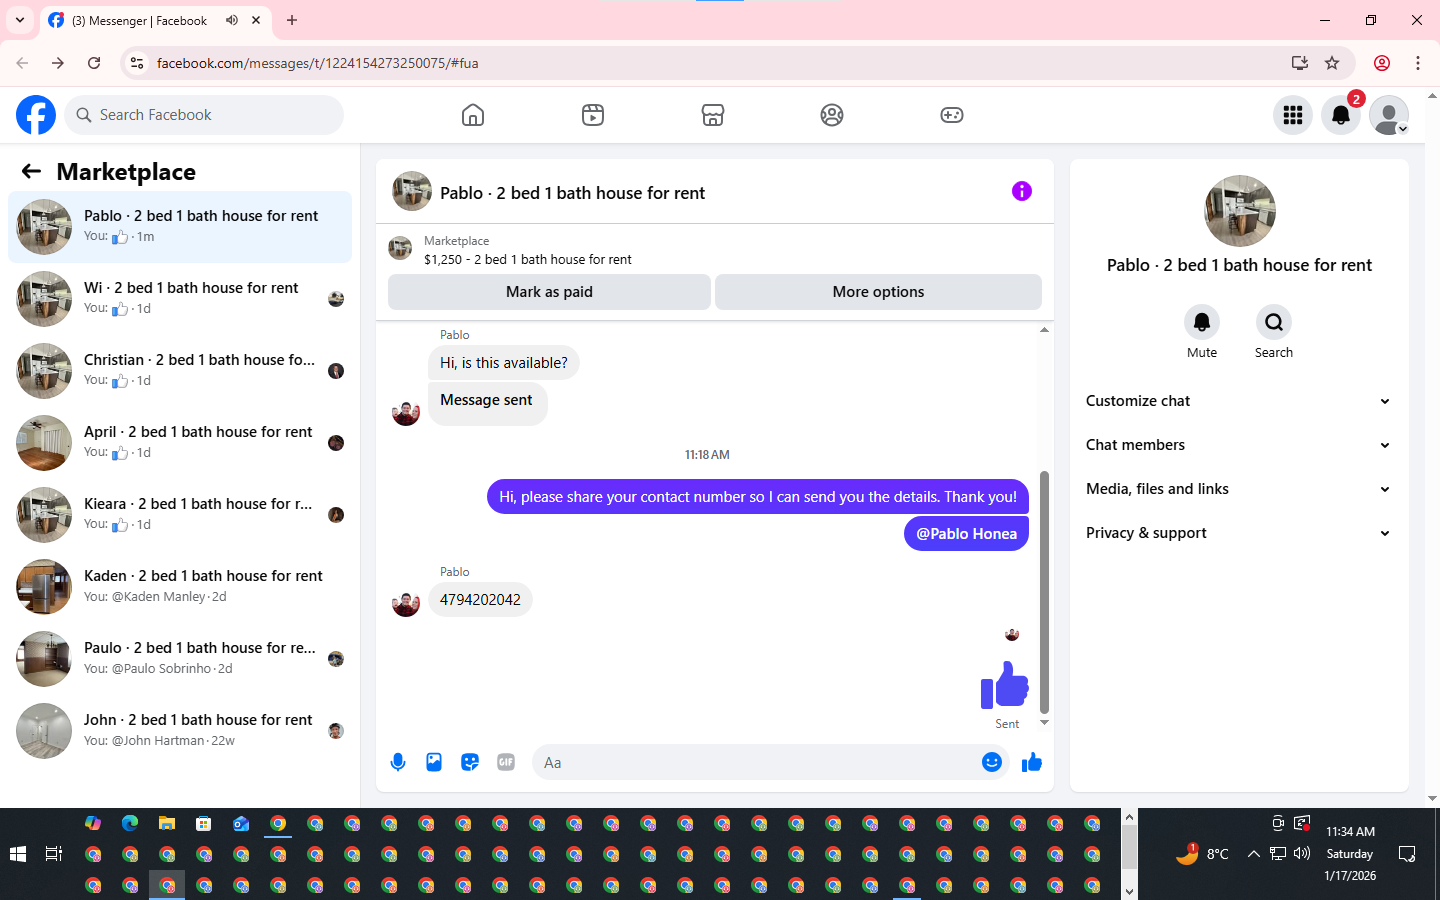Show hidden system tray icons
Screen dimensions: 1440x900
pos(1253,854)
